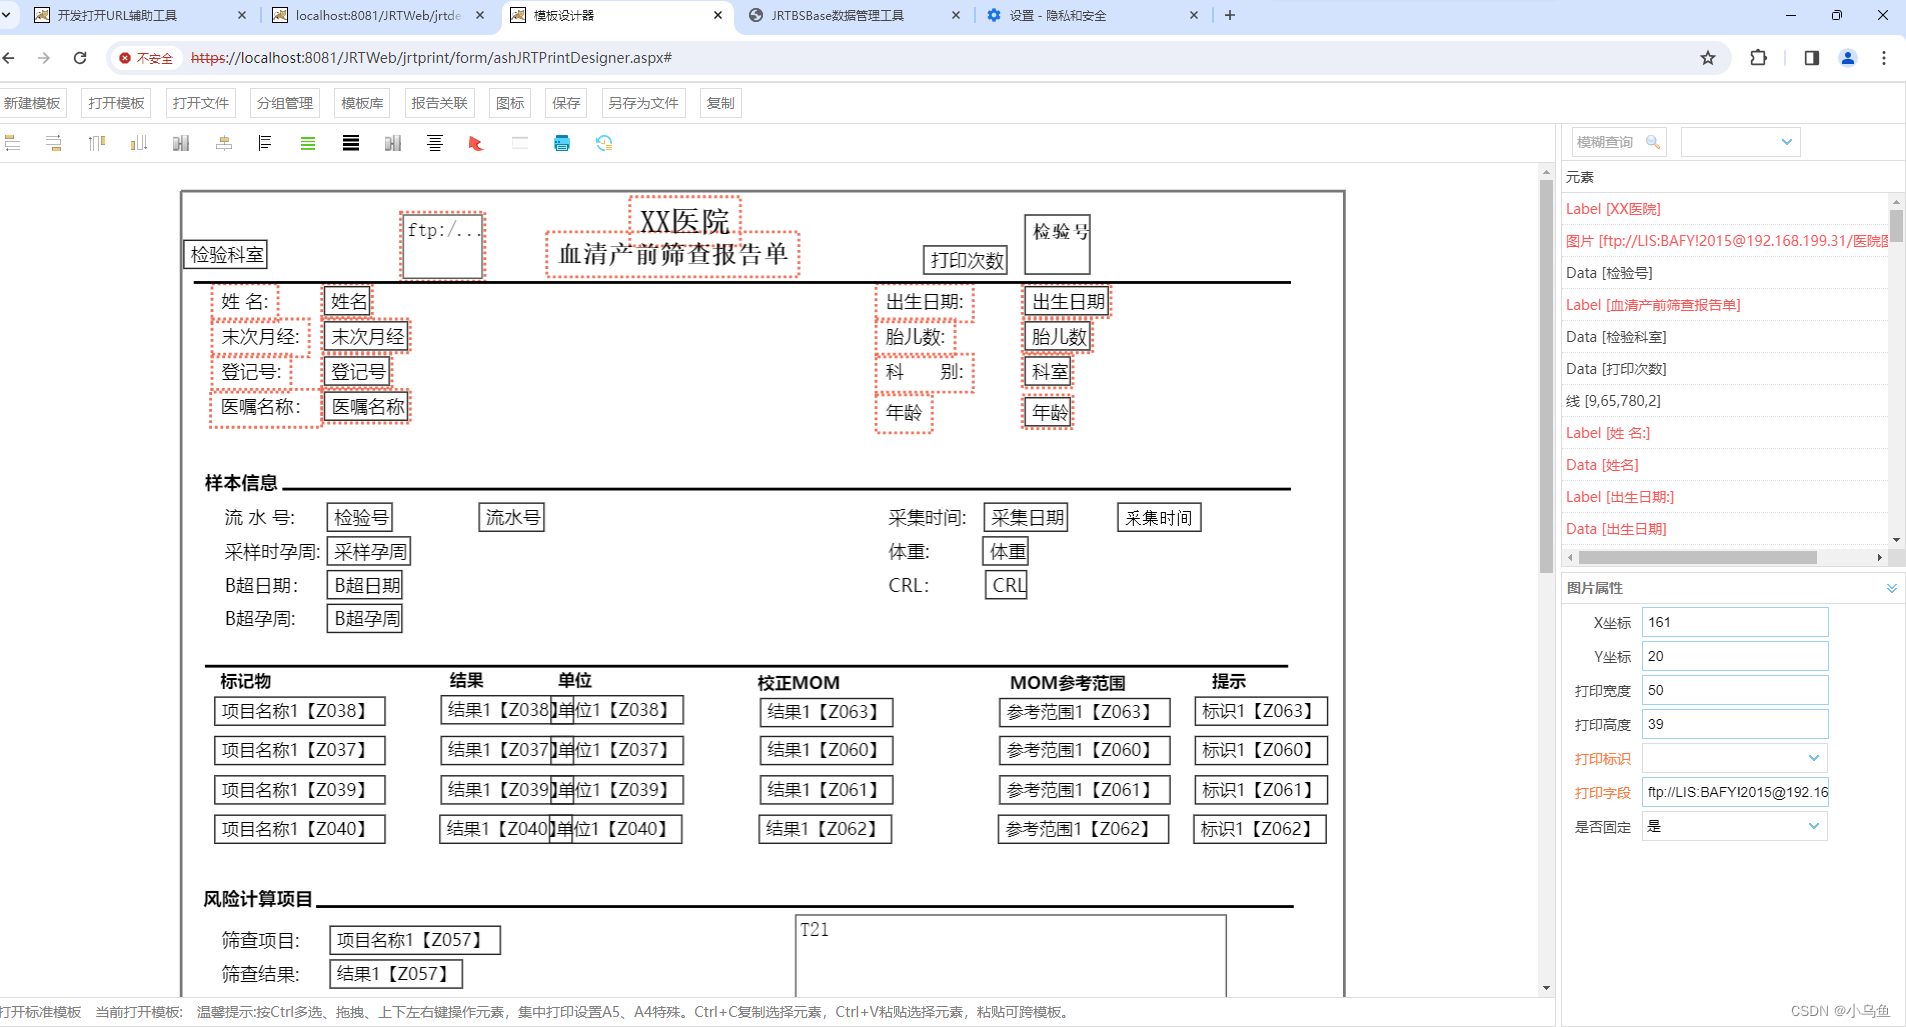Click the align-left arrows icon in toolbar
Image resolution: width=1906 pixels, height=1027 pixels.
(x=12, y=143)
